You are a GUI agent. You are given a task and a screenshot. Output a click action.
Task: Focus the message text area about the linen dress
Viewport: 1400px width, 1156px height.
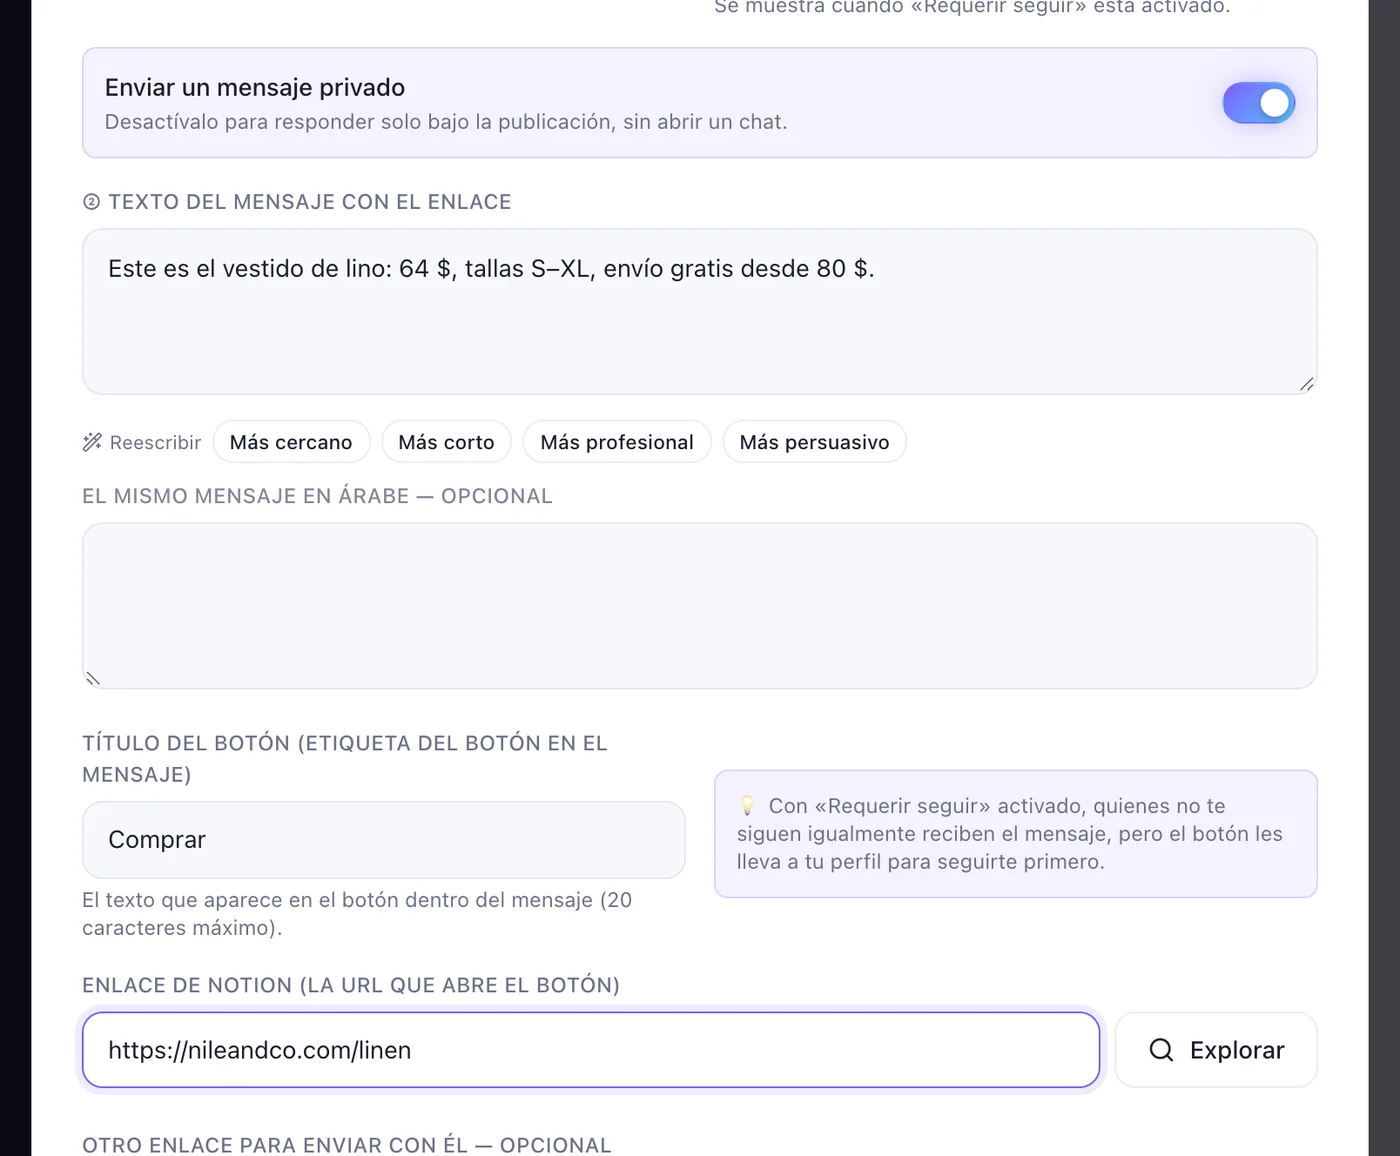pyautogui.click(x=699, y=311)
